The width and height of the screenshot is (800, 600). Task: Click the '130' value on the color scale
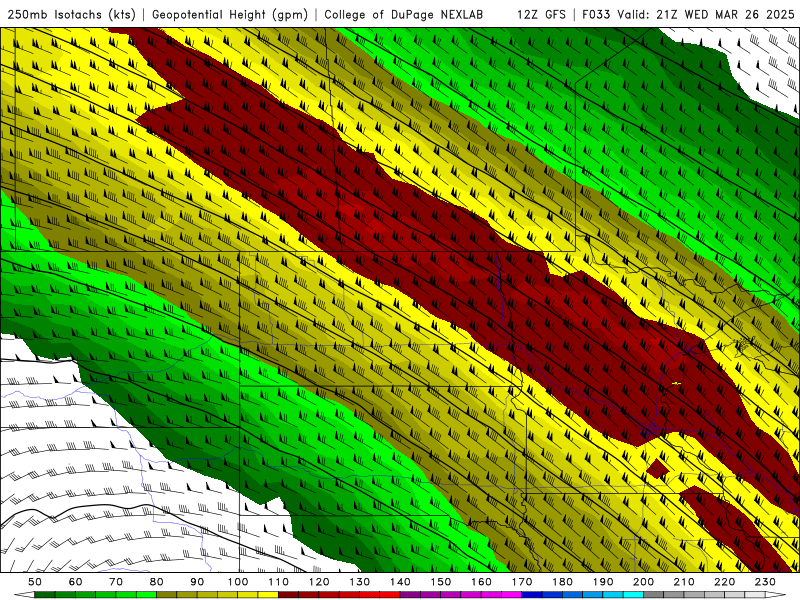[x=360, y=582]
